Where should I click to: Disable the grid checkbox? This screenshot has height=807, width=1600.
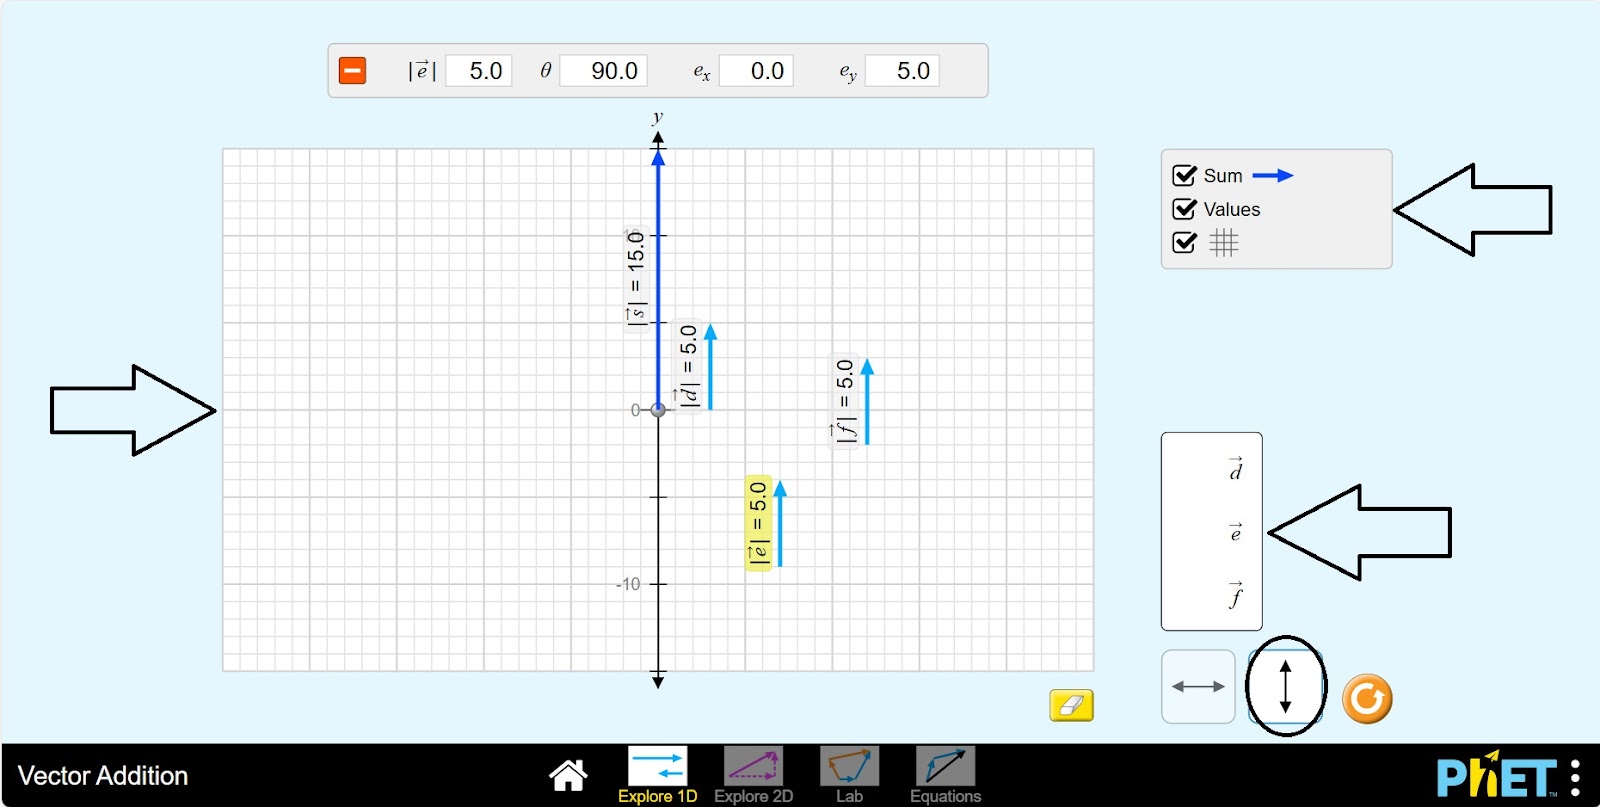point(1185,243)
